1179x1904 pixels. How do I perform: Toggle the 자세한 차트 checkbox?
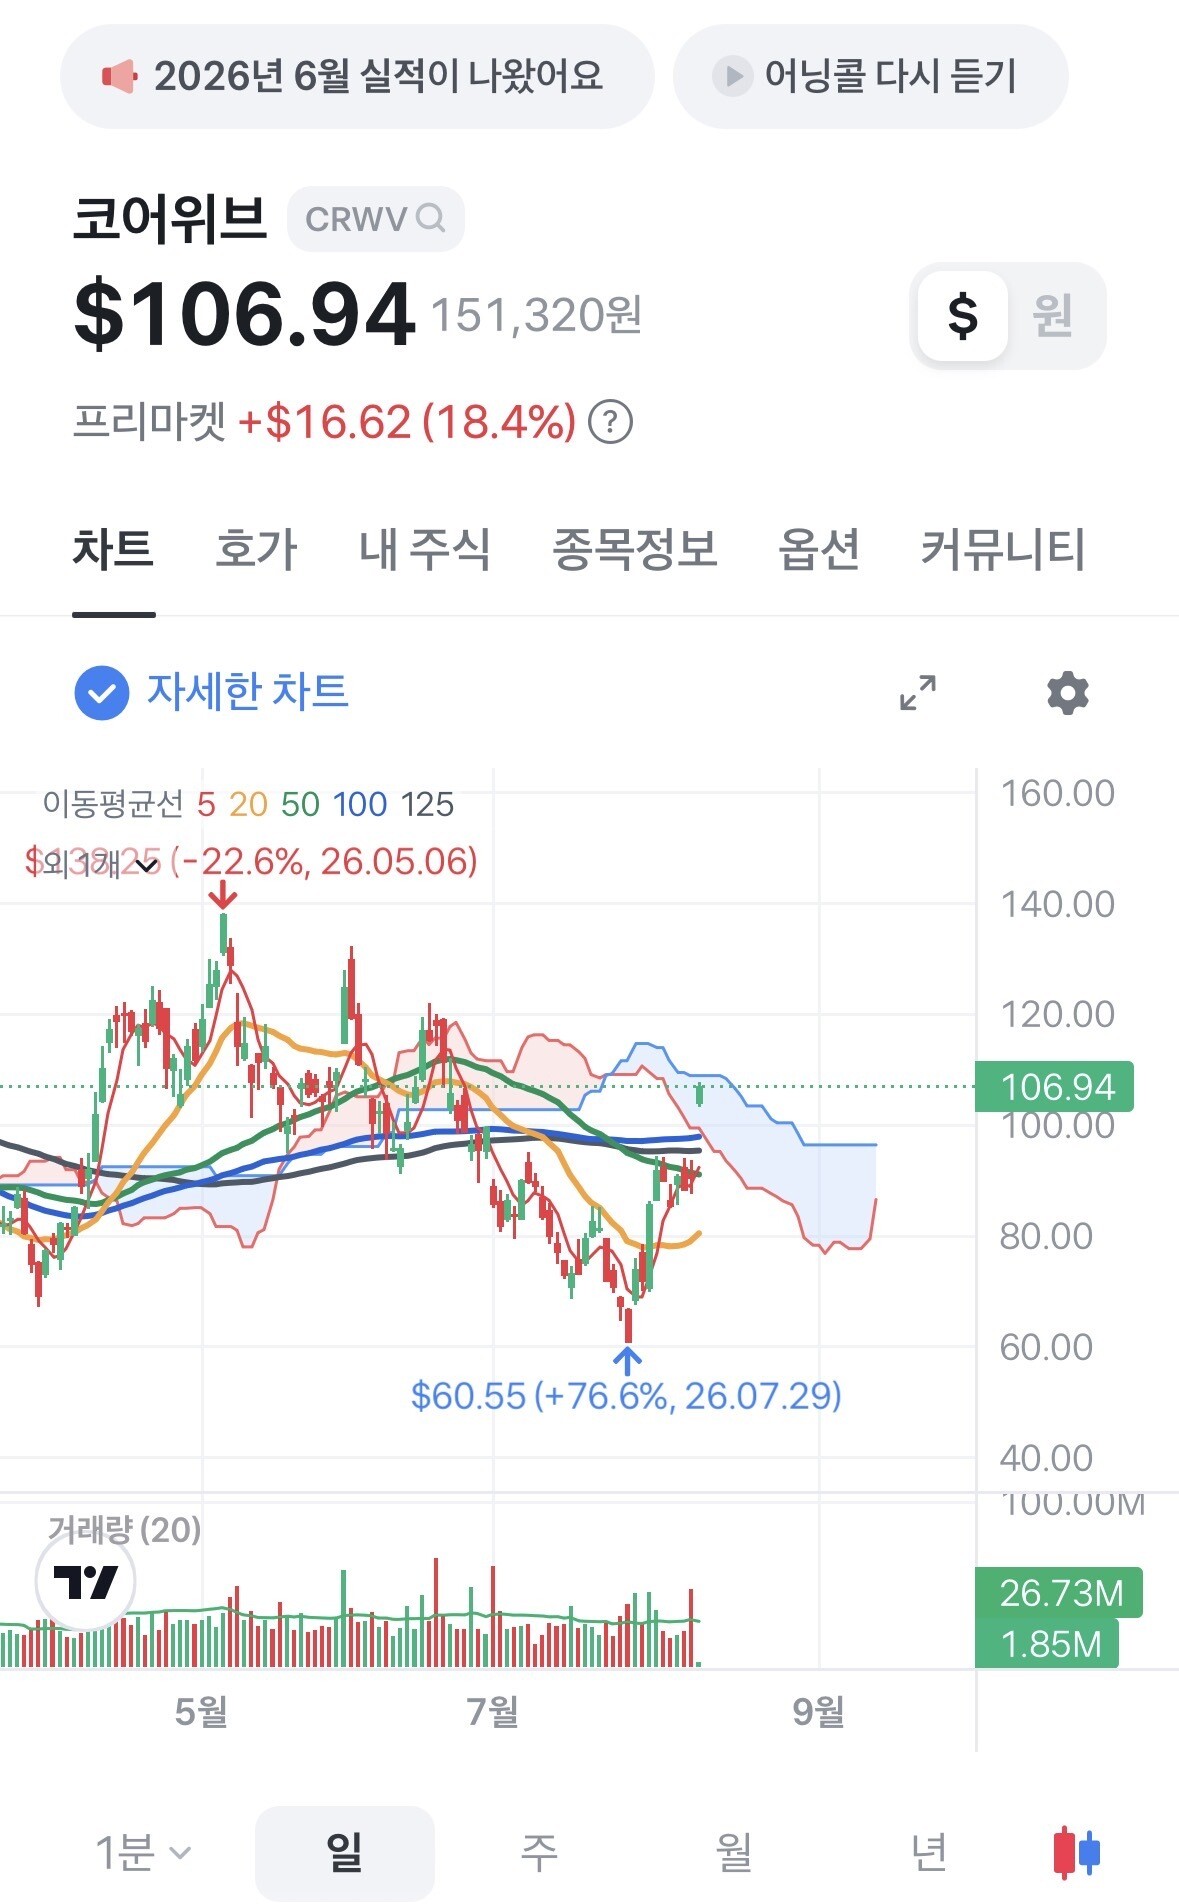click(x=102, y=692)
